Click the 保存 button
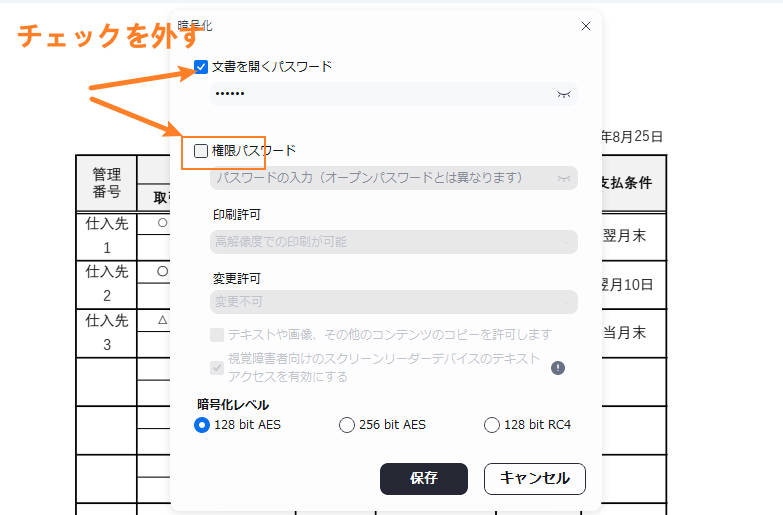 point(424,479)
